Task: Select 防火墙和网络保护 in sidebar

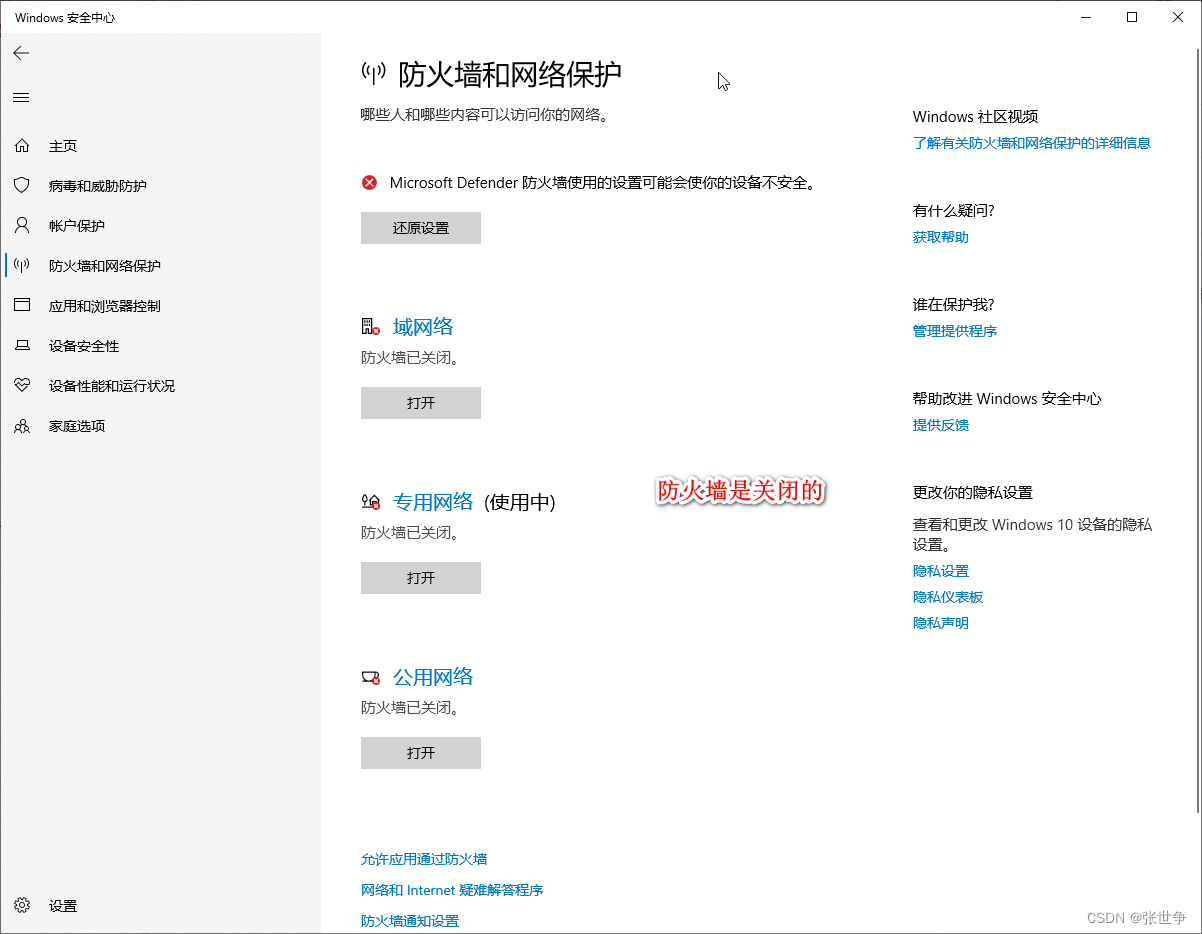Action: point(105,266)
